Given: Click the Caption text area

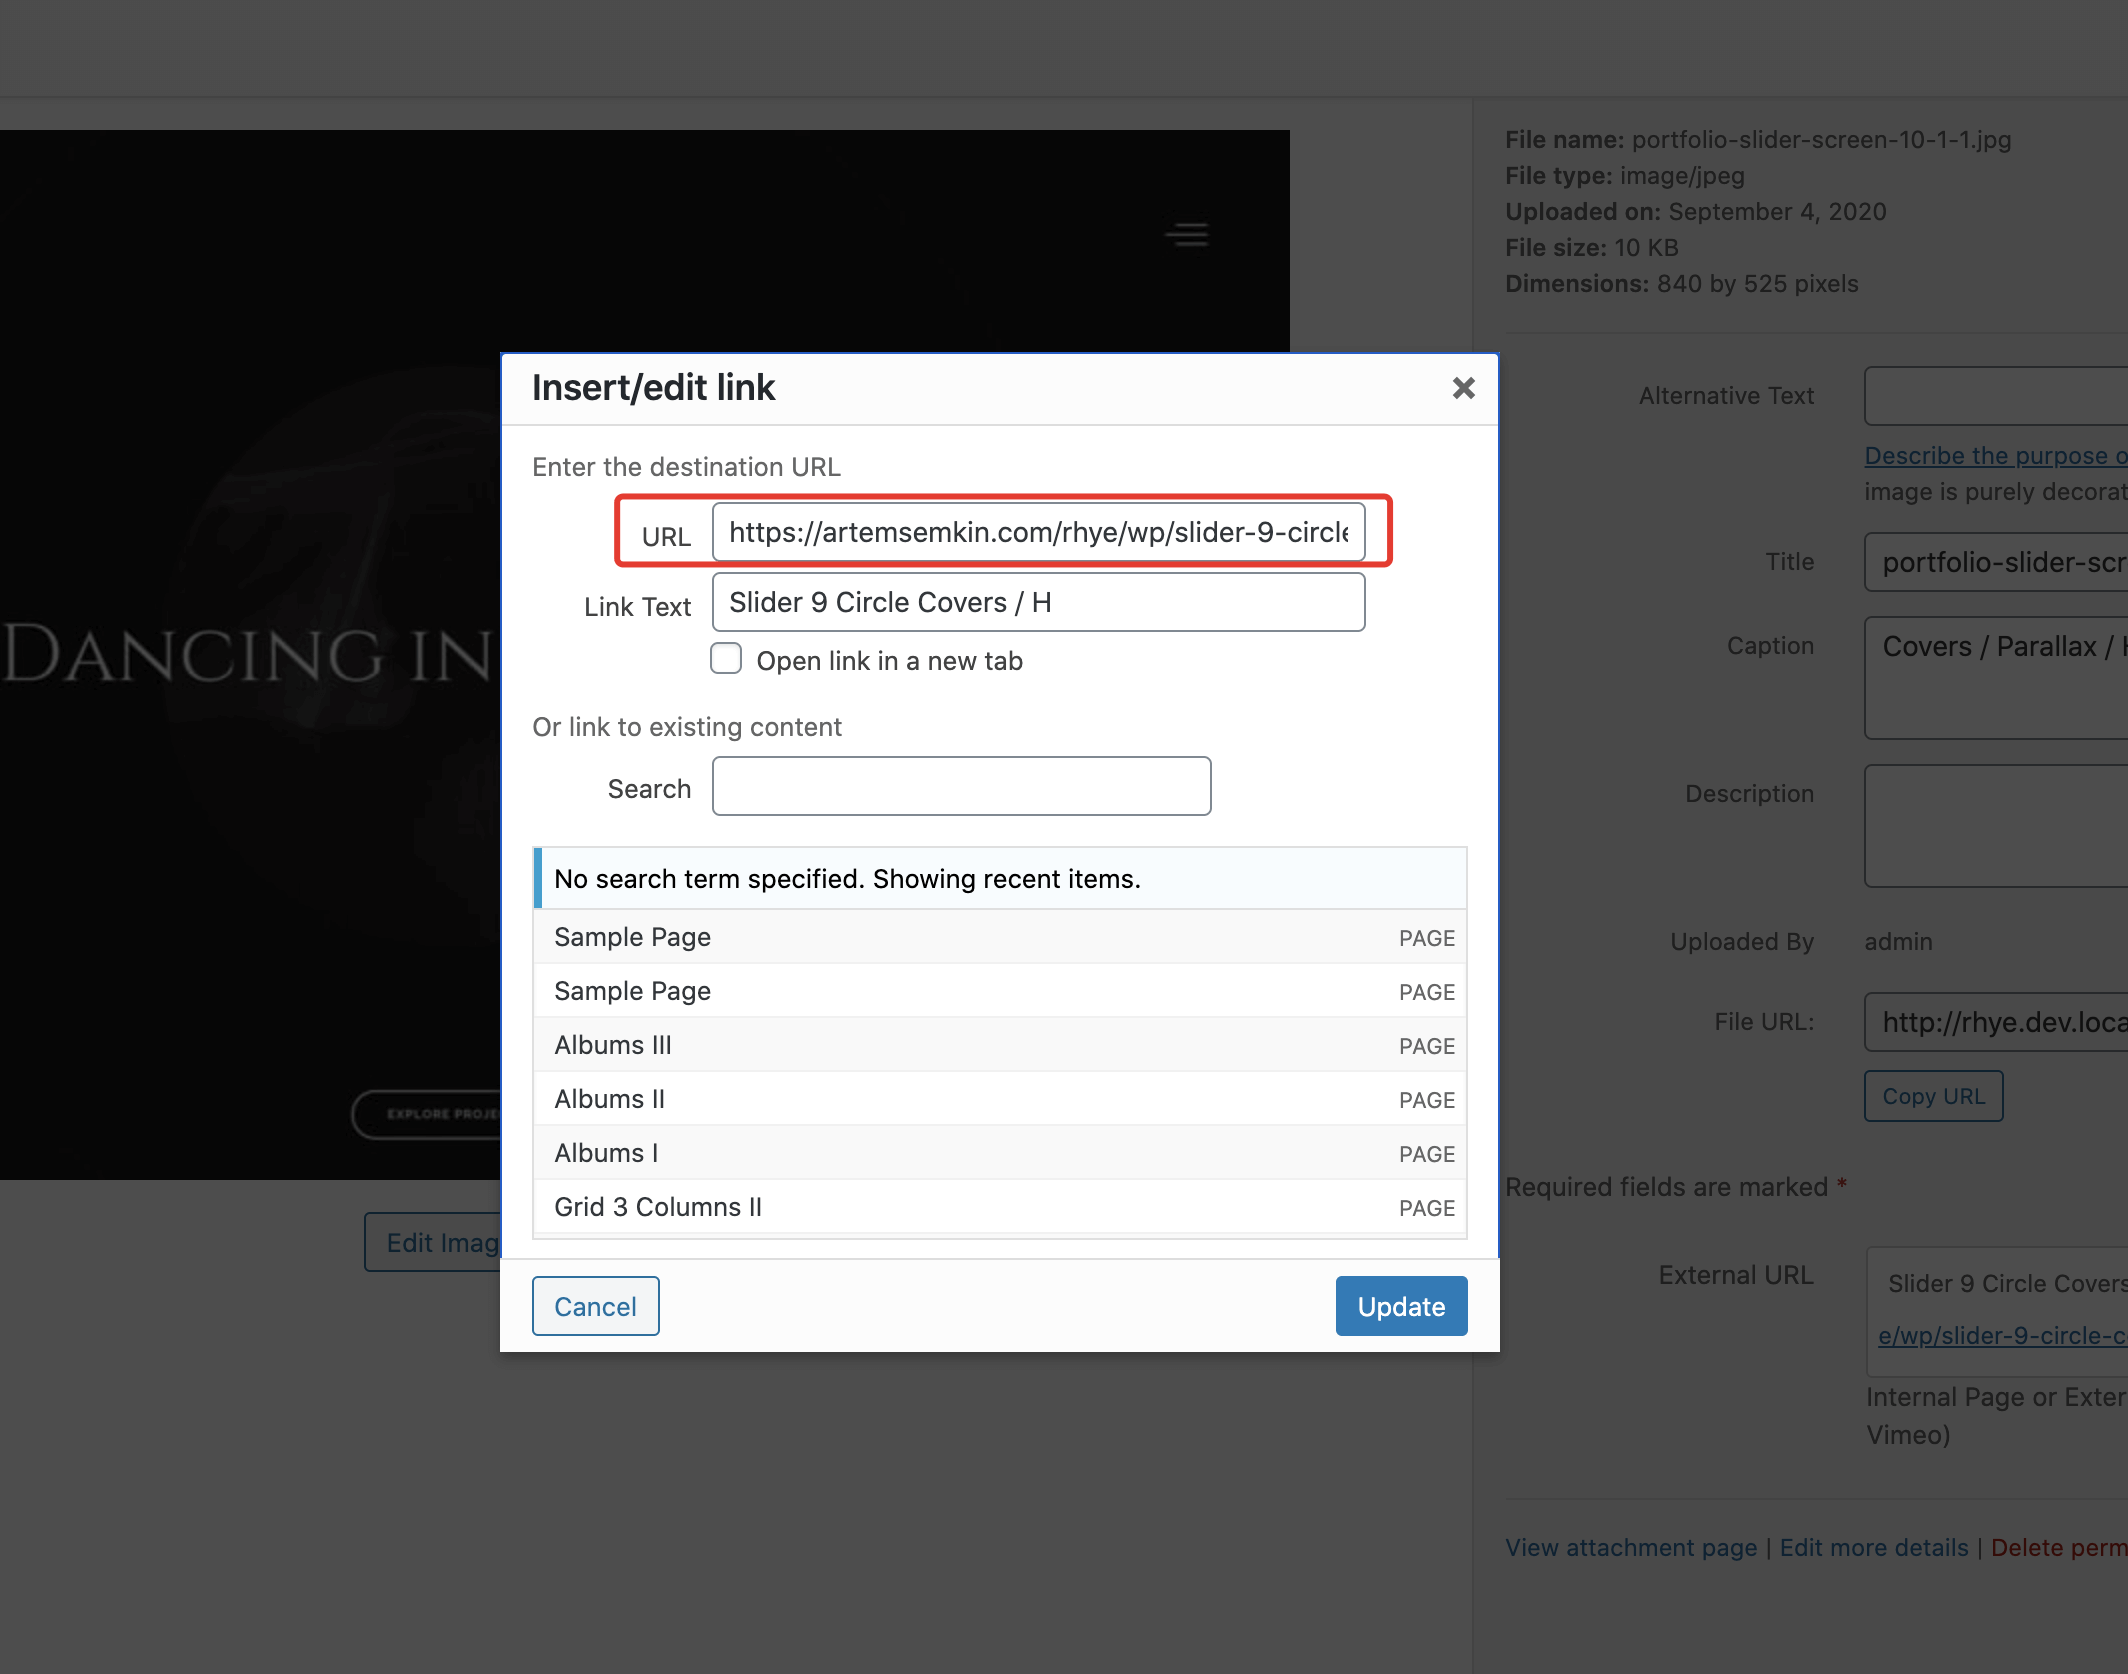Looking at the screenshot, I should 1995,678.
